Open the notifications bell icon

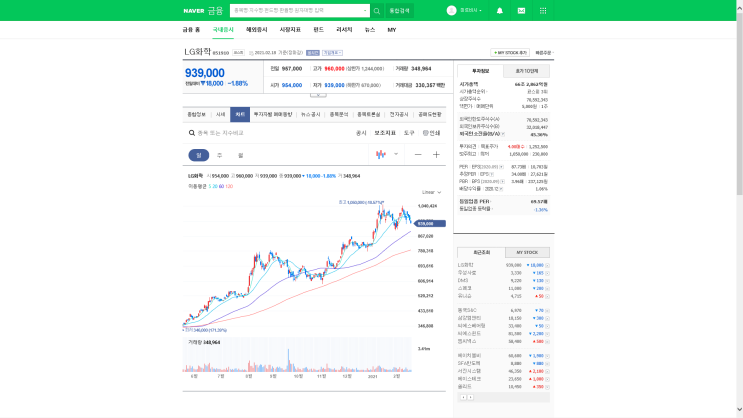tap(499, 10)
